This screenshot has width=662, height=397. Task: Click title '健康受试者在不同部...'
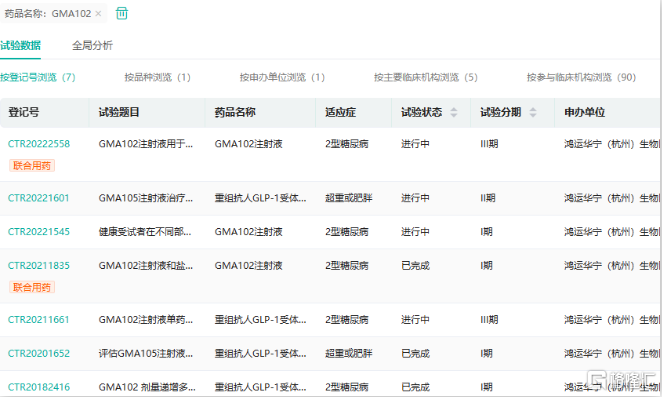point(145,232)
